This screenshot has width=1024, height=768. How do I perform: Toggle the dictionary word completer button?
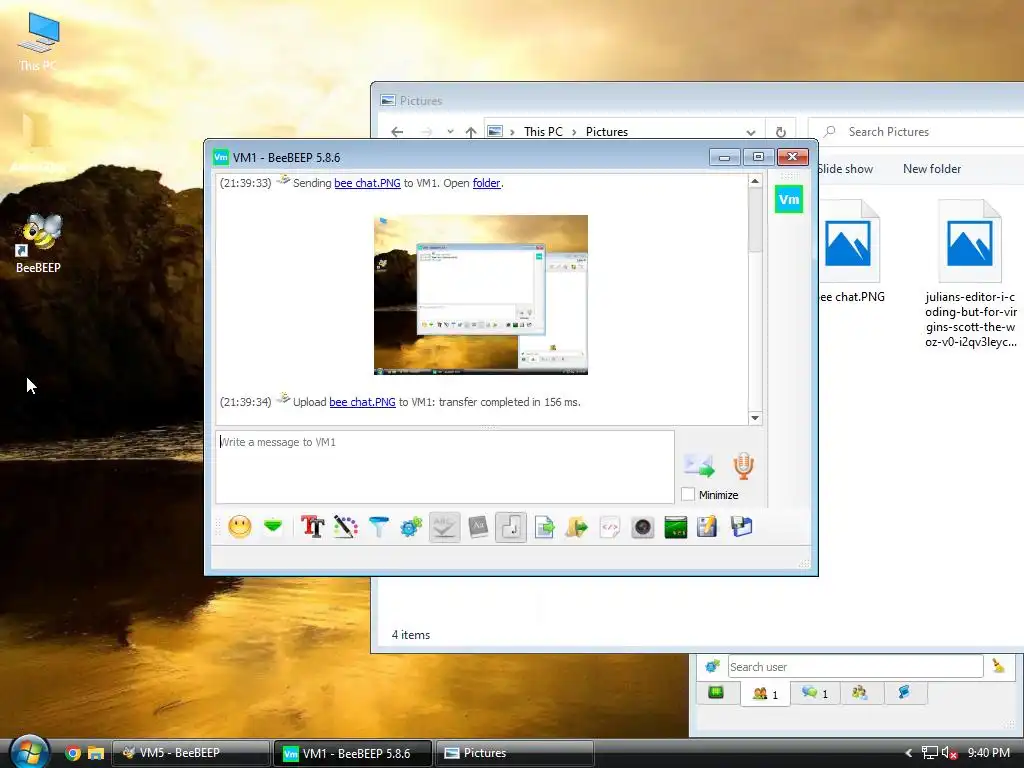[478, 526]
